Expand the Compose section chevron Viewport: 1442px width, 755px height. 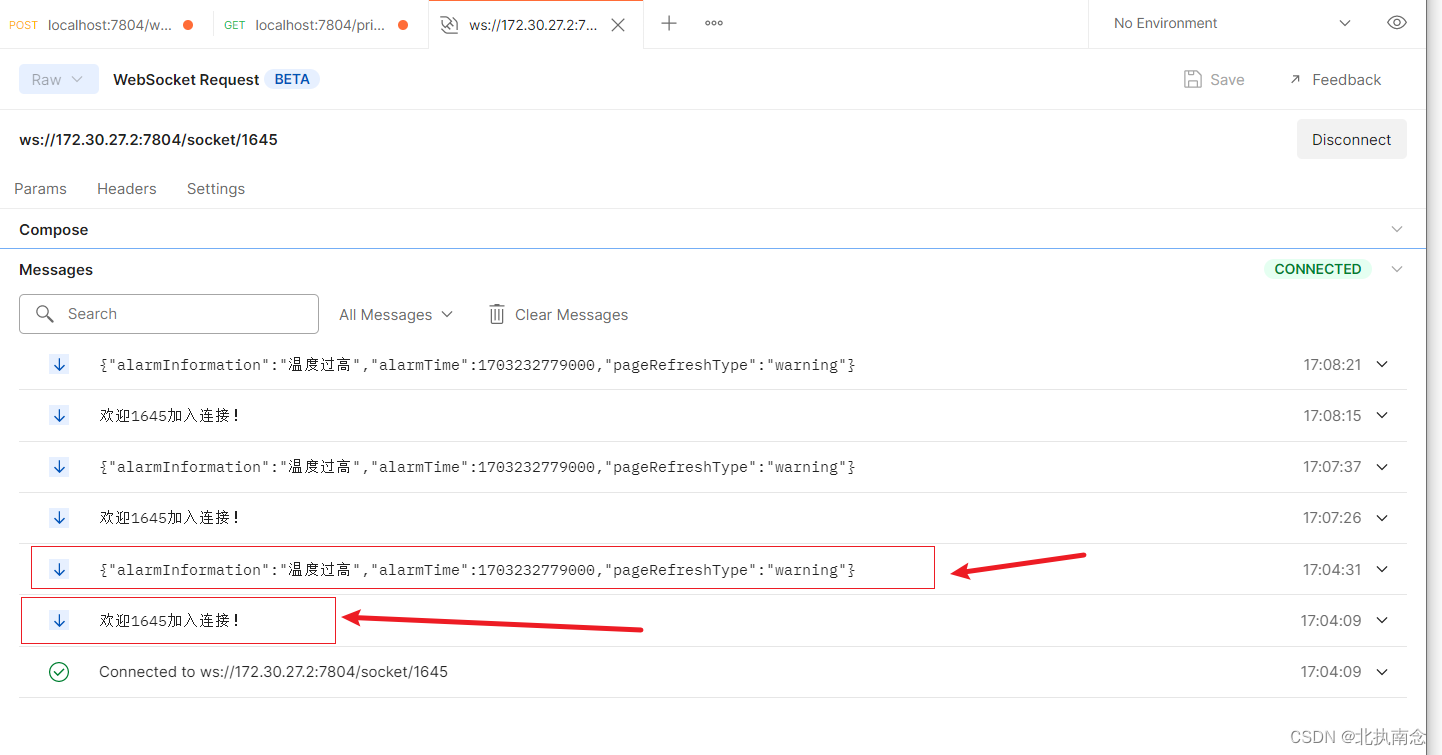click(1397, 229)
